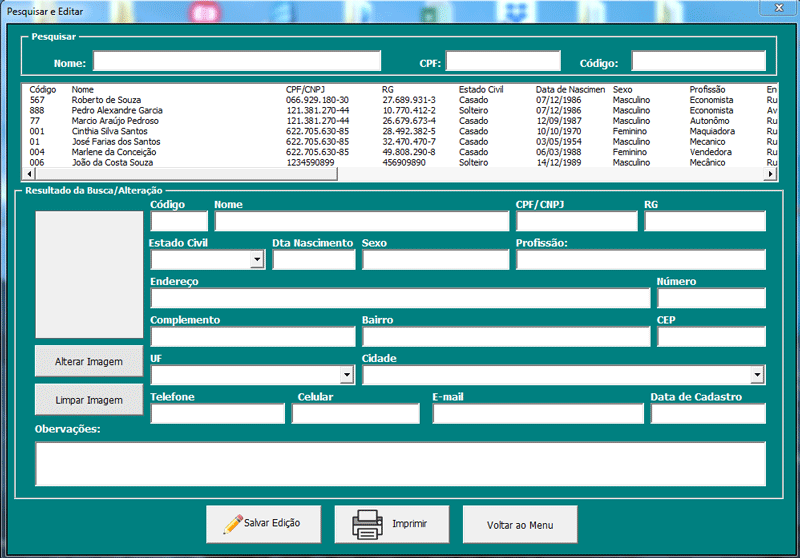Select the Marlene da Conceição row
This screenshot has height=558, width=800.
[401, 152]
